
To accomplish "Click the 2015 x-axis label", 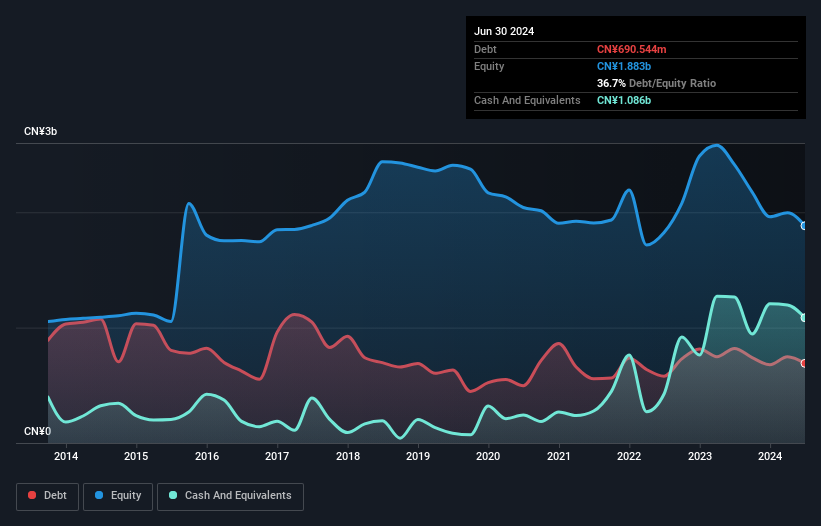I will [x=136, y=456].
